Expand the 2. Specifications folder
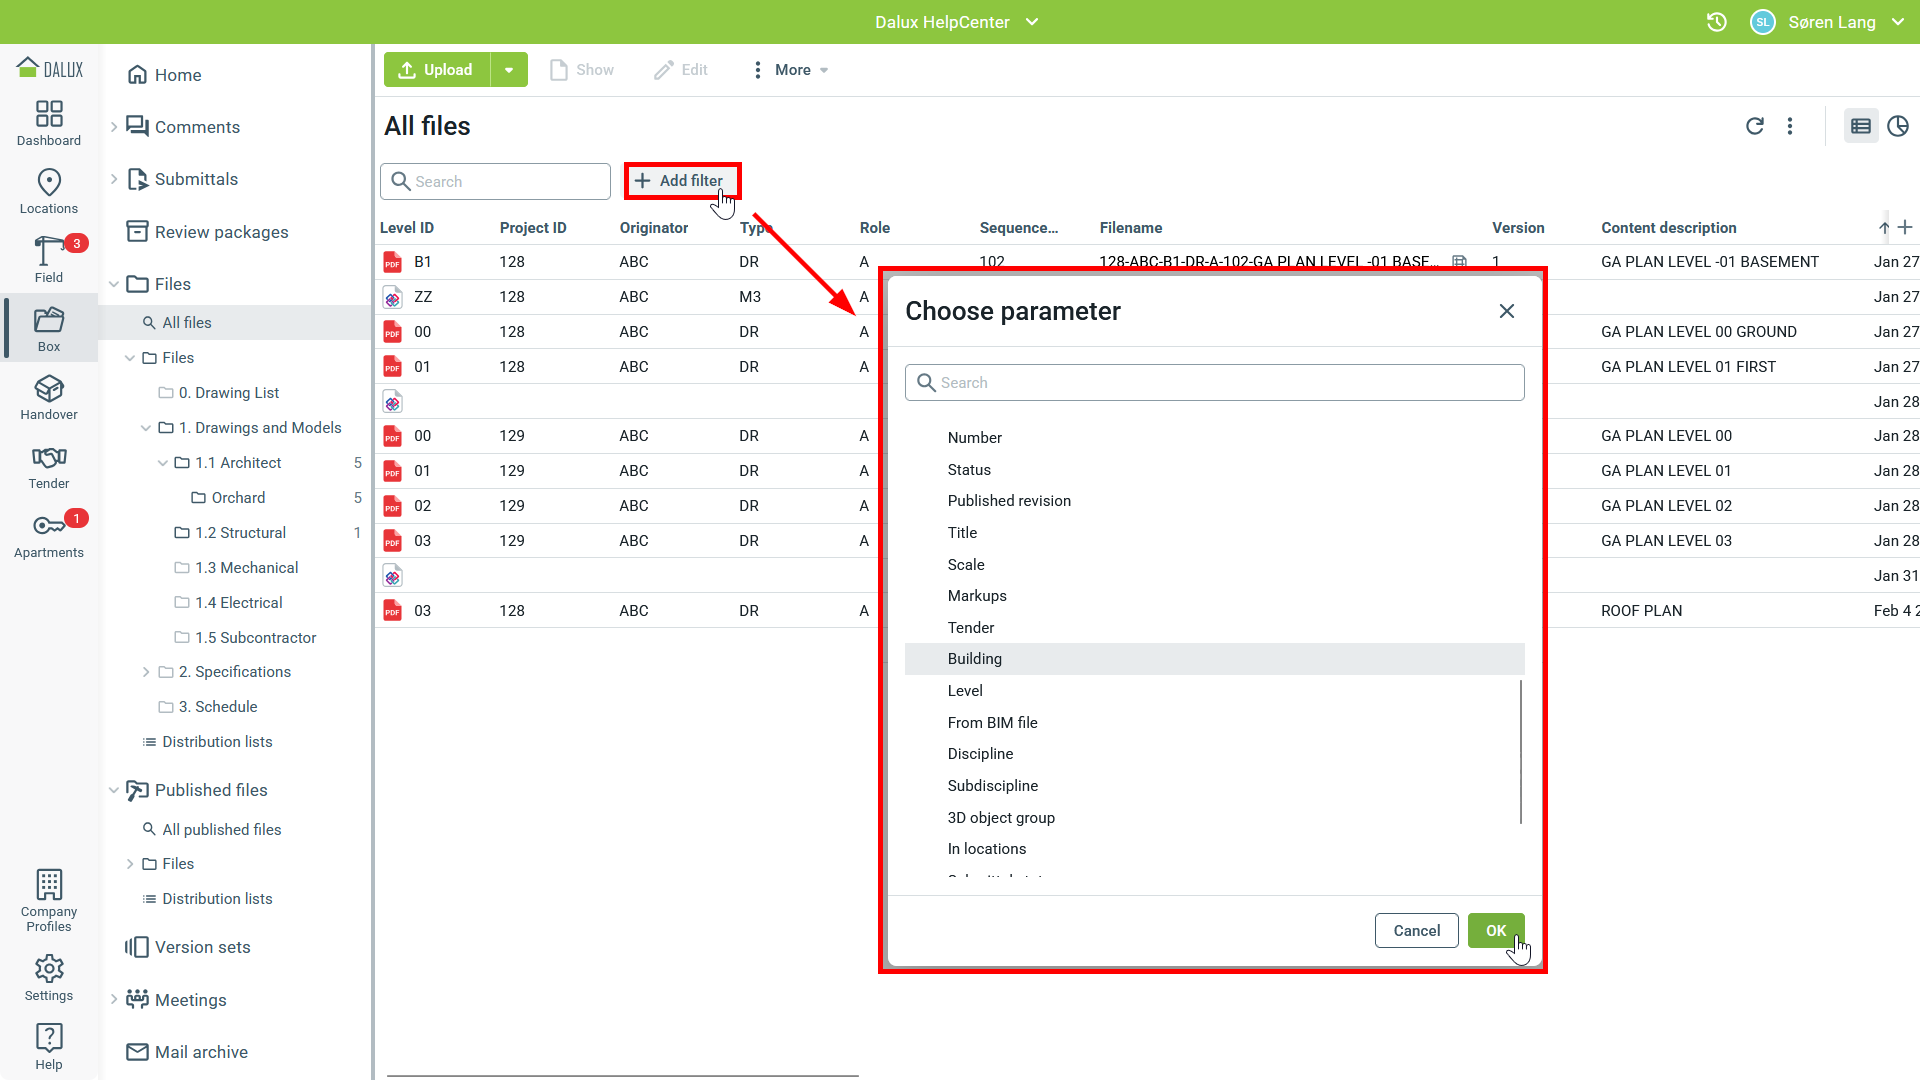This screenshot has width=1920, height=1080. 146,672
